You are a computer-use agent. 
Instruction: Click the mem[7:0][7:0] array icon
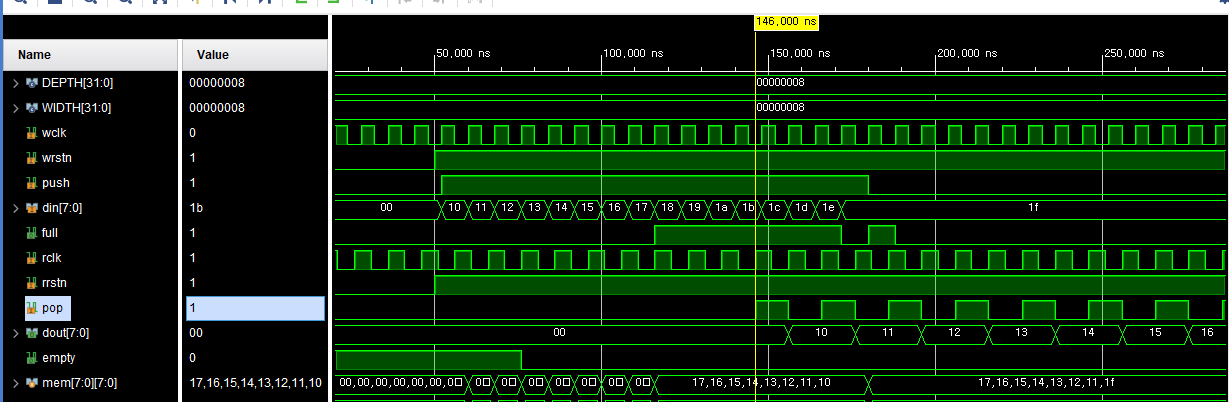32,383
